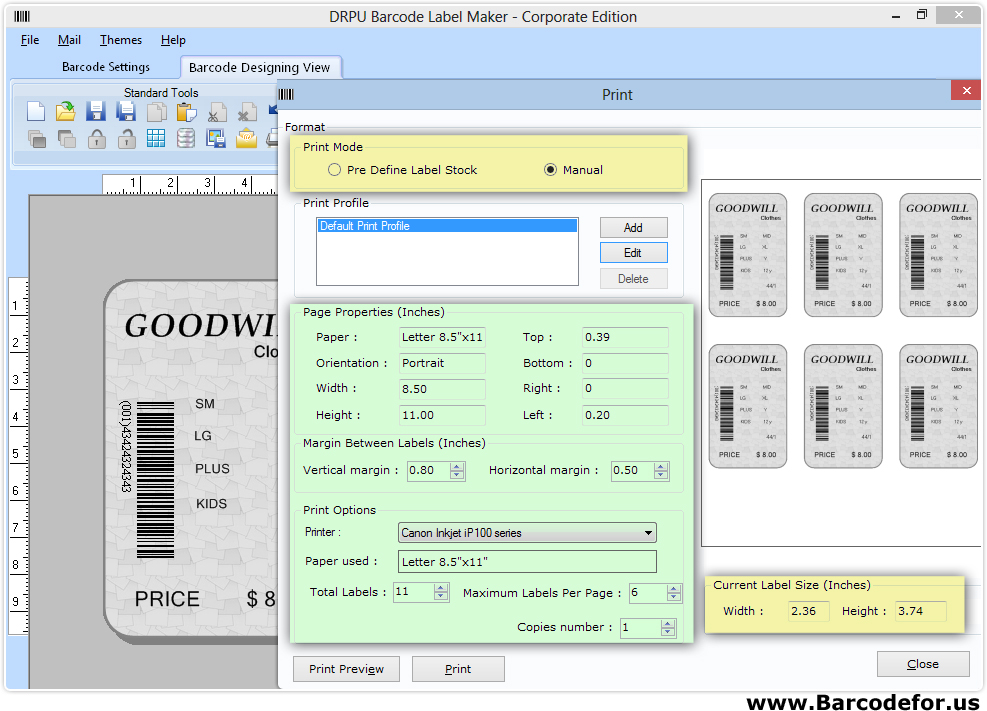The width and height of the screenshot is (987, 711).
Task: Click the Edit print profile button
Action: (633, 253)
